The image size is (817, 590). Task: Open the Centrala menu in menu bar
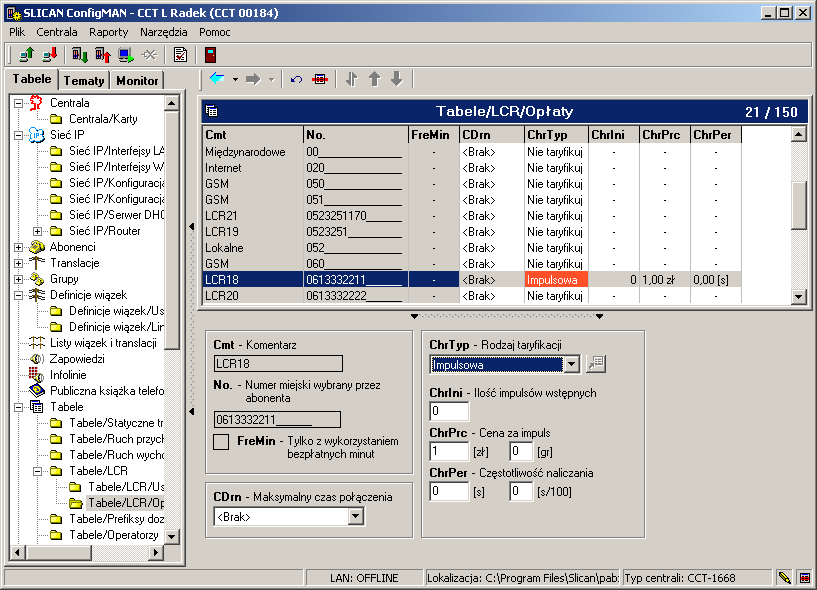(x=57, y=32)
